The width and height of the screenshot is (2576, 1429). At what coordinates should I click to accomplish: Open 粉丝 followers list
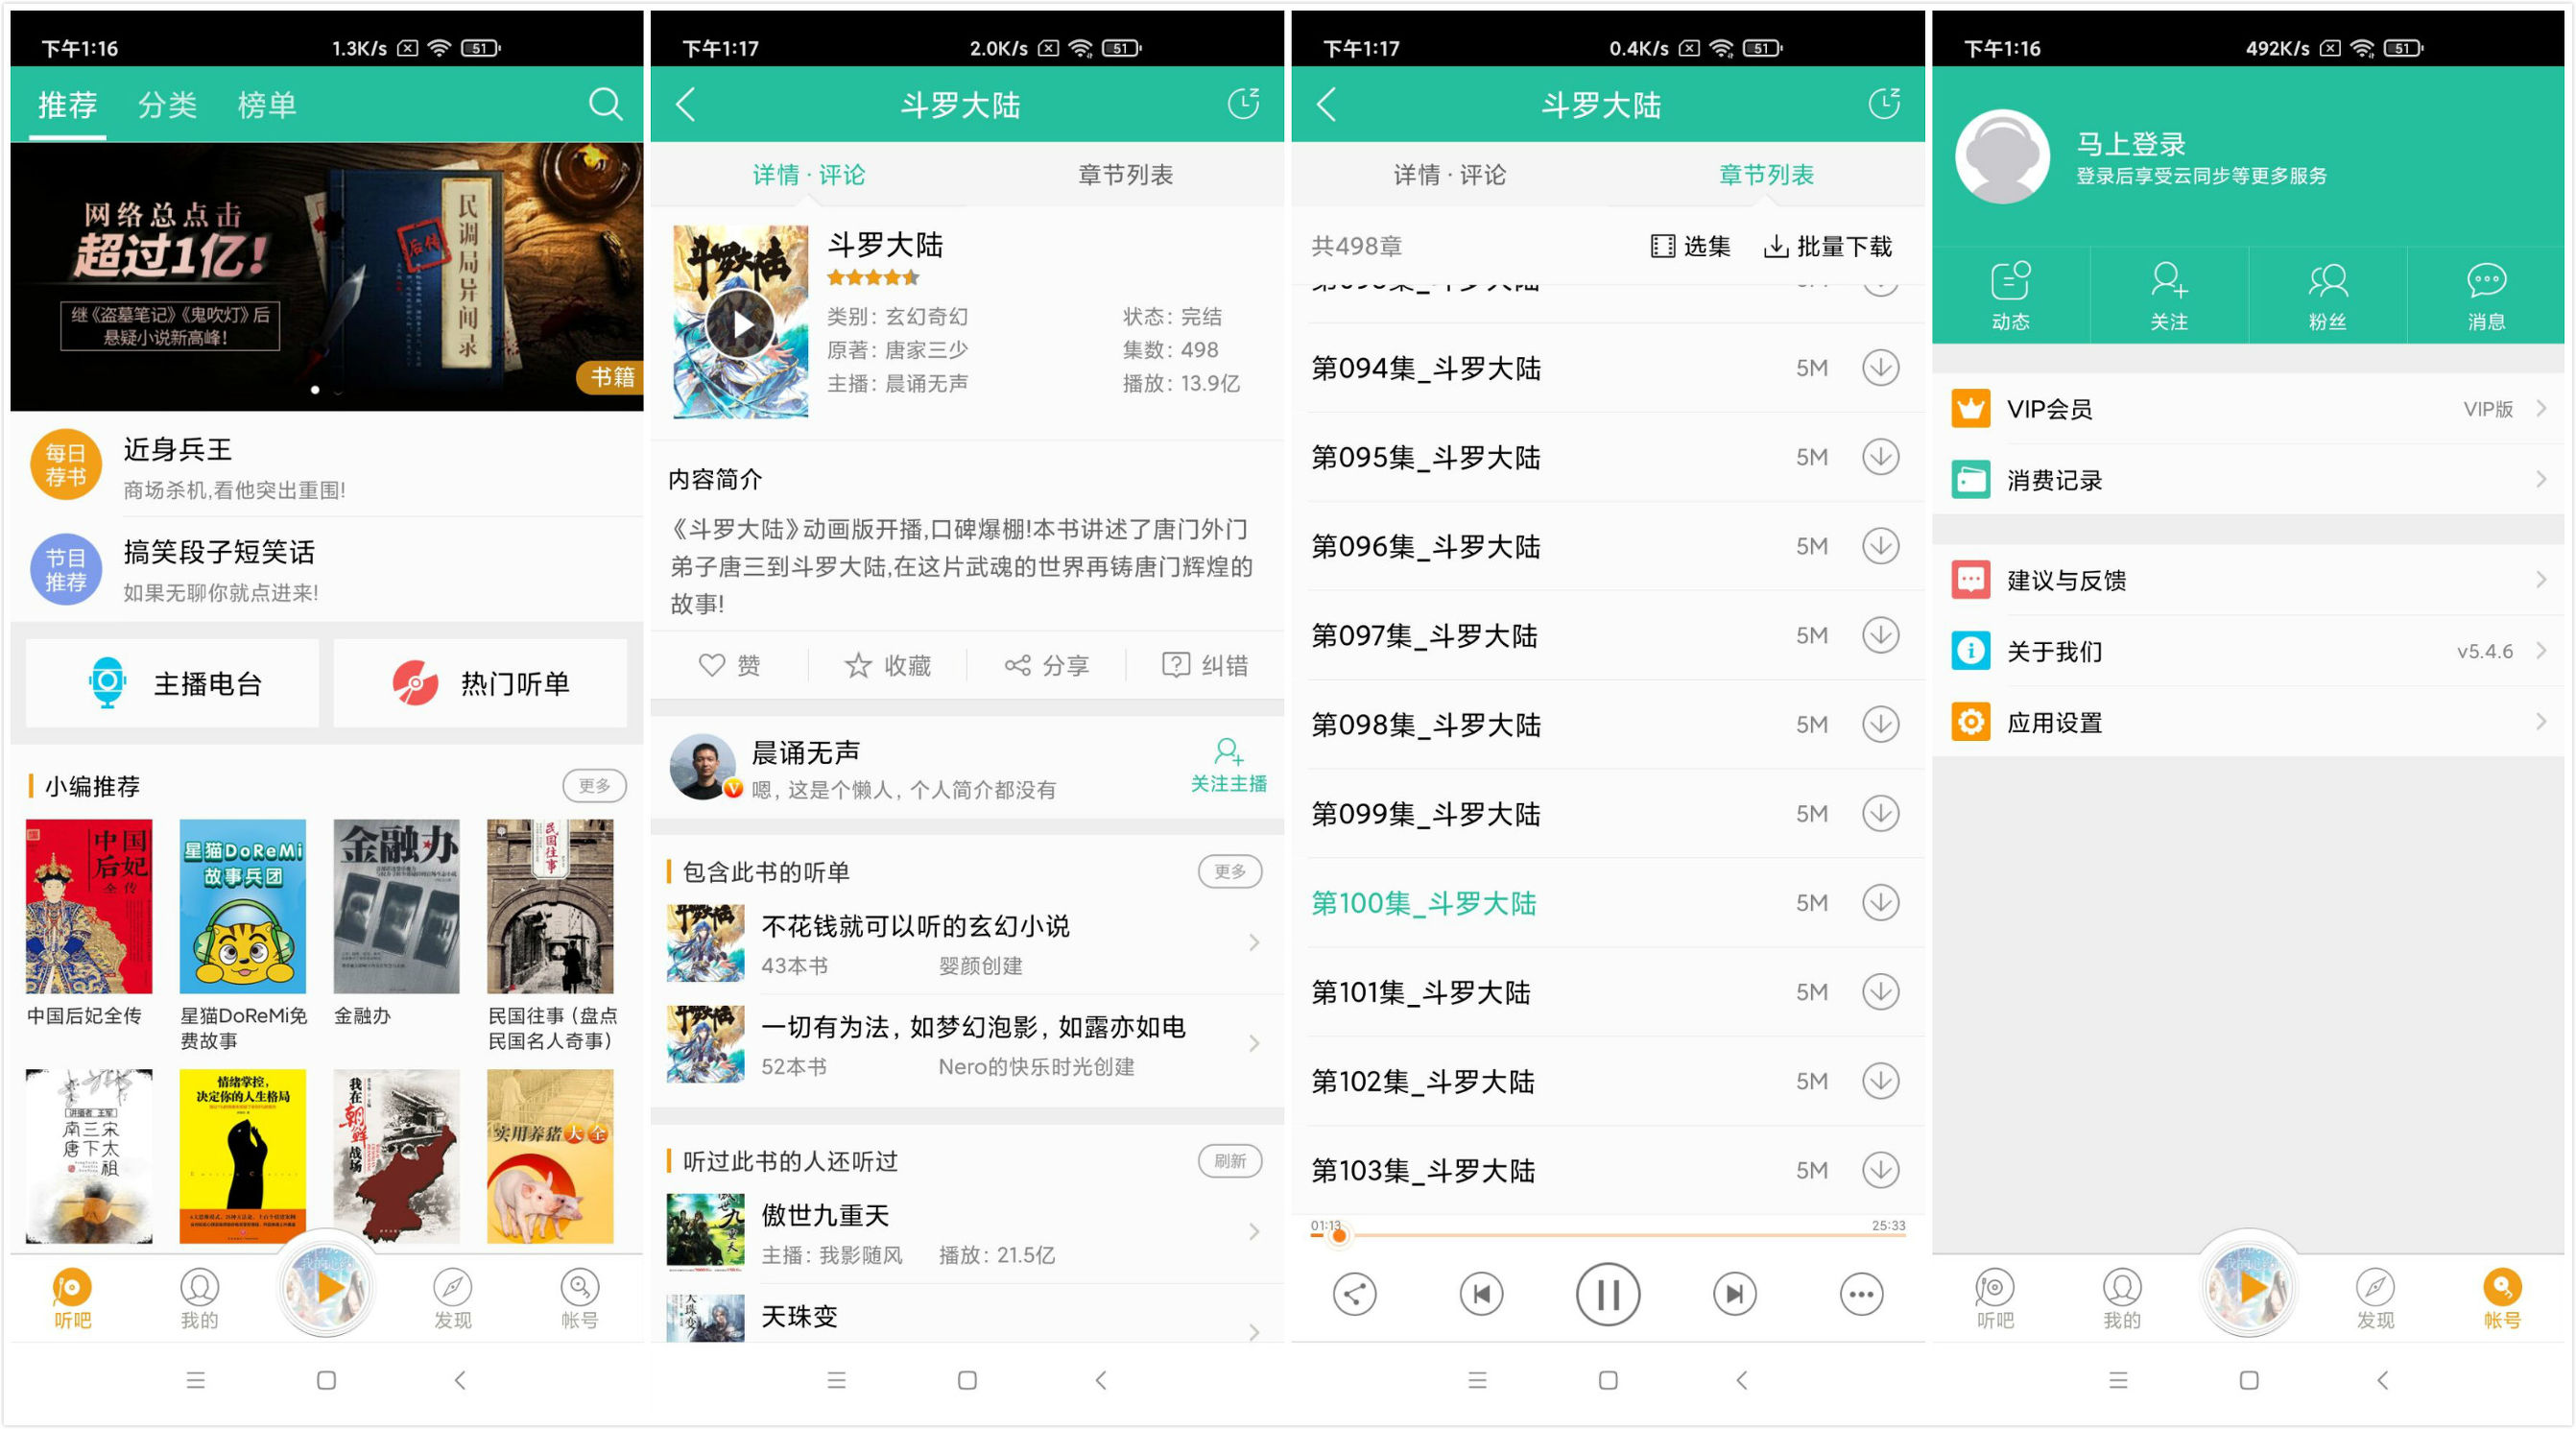2327,295
